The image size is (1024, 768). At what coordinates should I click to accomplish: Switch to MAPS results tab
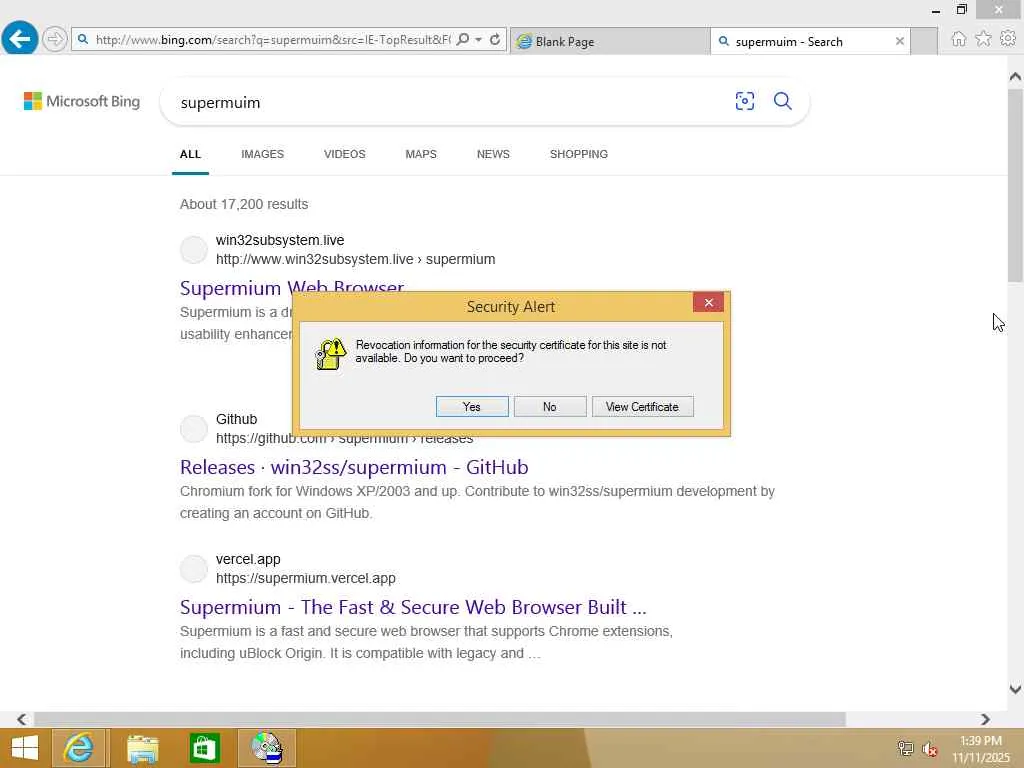pos(421,154)
